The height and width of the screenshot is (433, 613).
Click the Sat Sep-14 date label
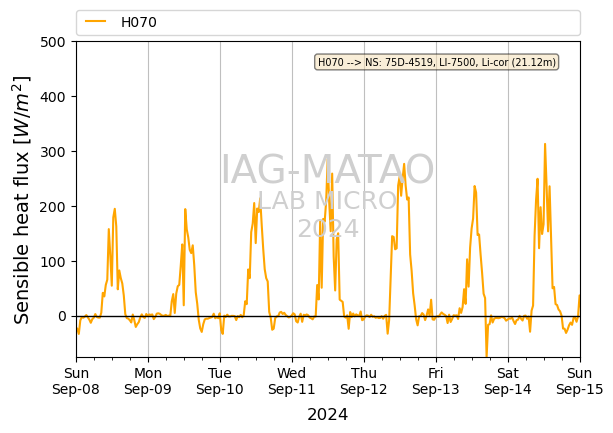(507, 381)
